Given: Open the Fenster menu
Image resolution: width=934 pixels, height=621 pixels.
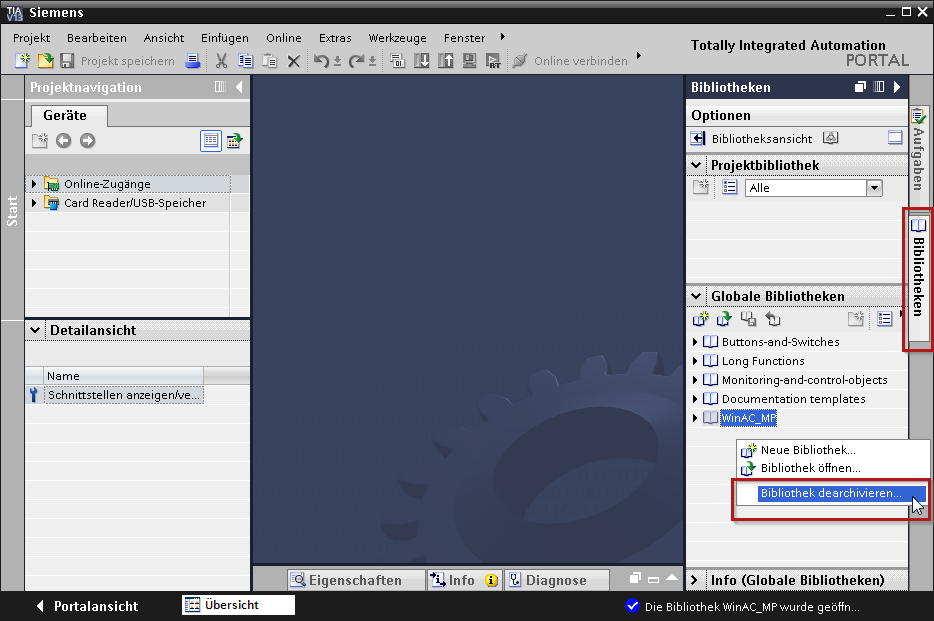Looking at the screenshot, I should coord(464,38).
